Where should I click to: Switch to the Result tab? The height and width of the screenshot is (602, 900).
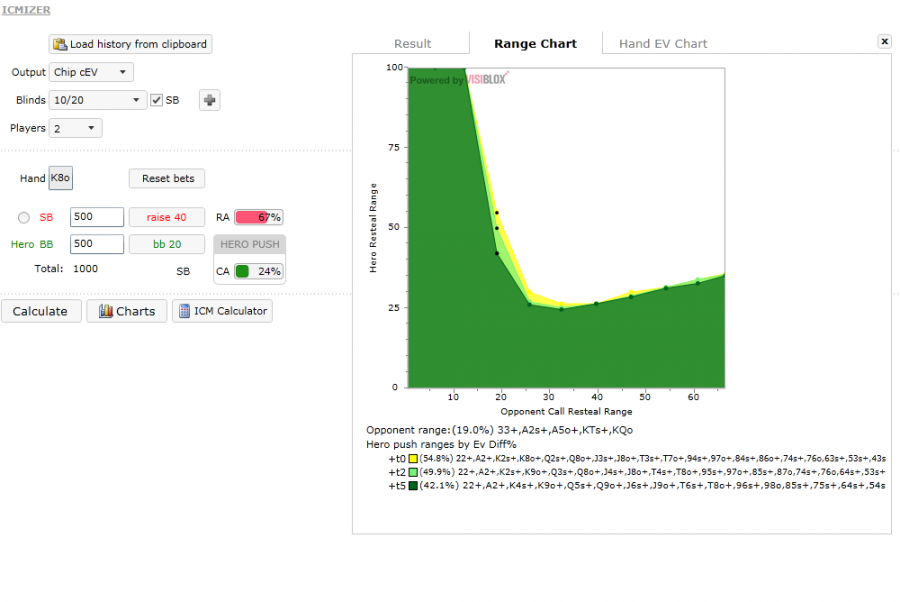(412, 43)
